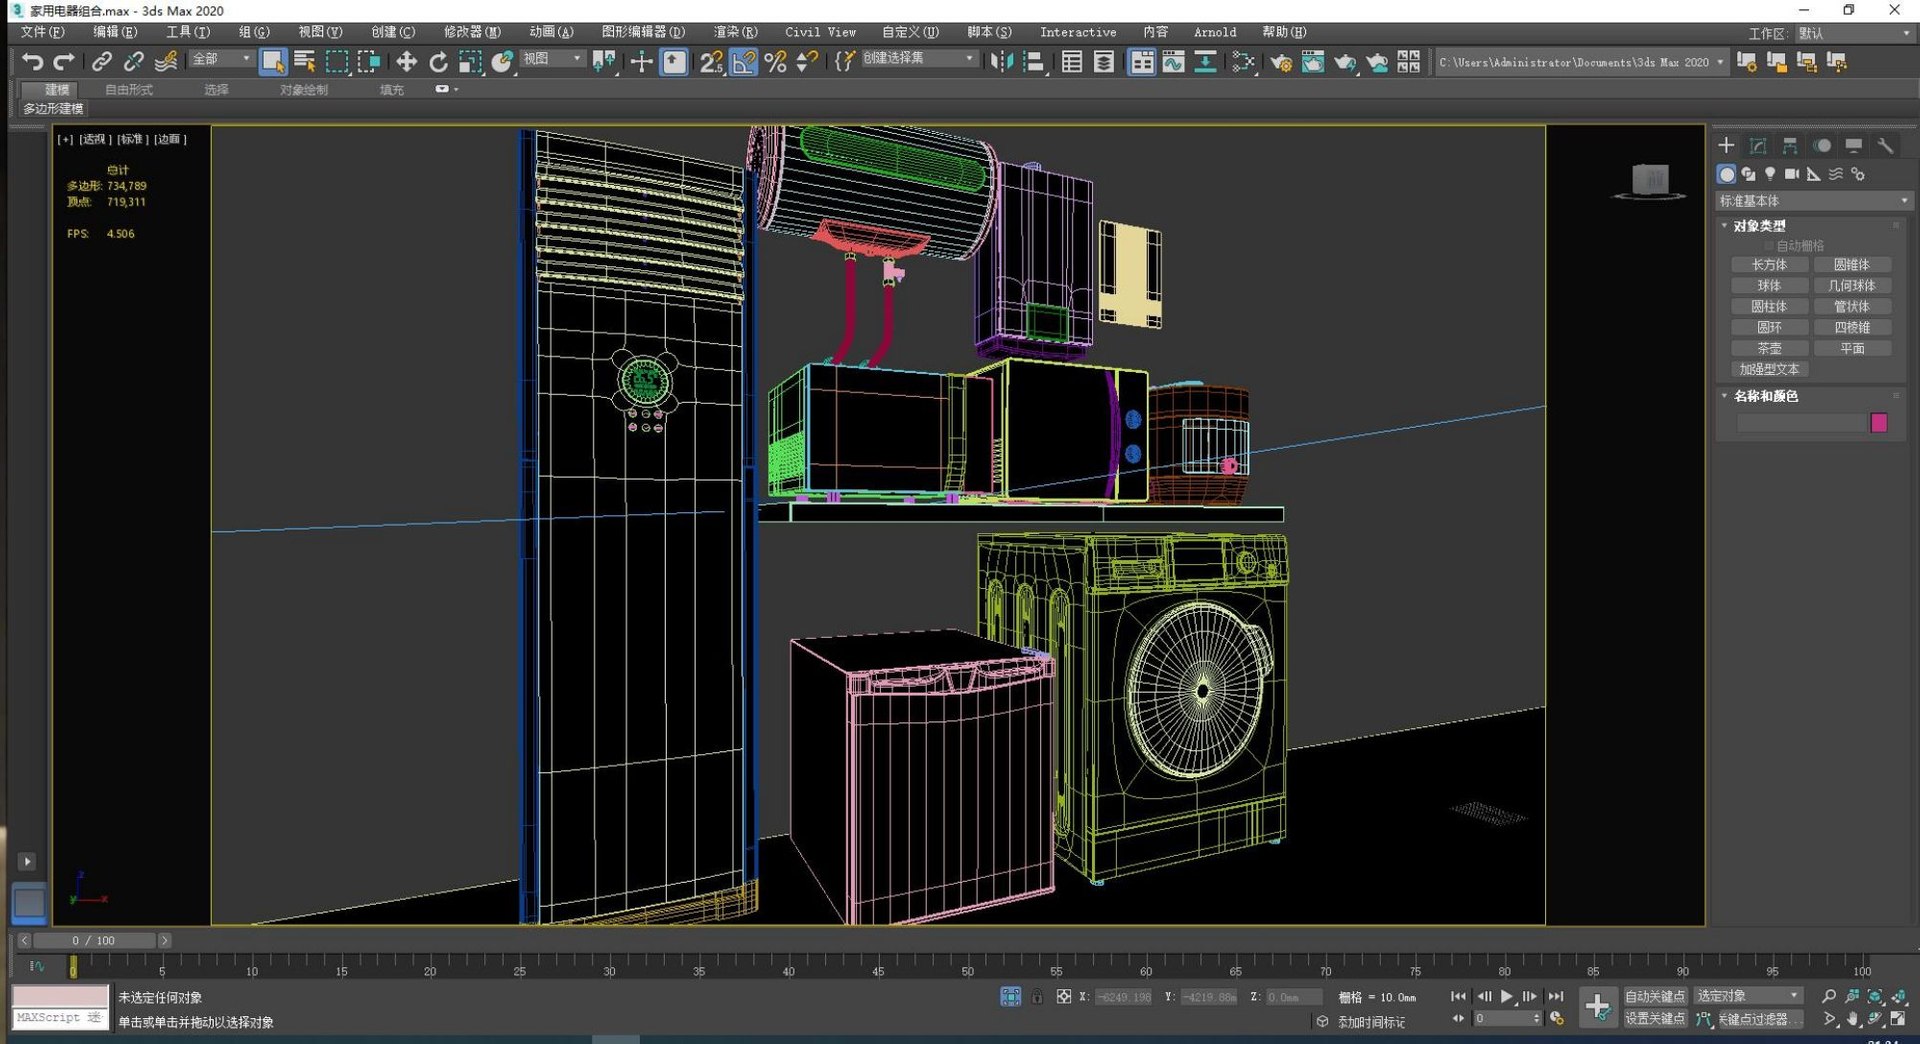Click the pink object color swatch
Viewport: 1920px width, 1044px height.
1879,423
